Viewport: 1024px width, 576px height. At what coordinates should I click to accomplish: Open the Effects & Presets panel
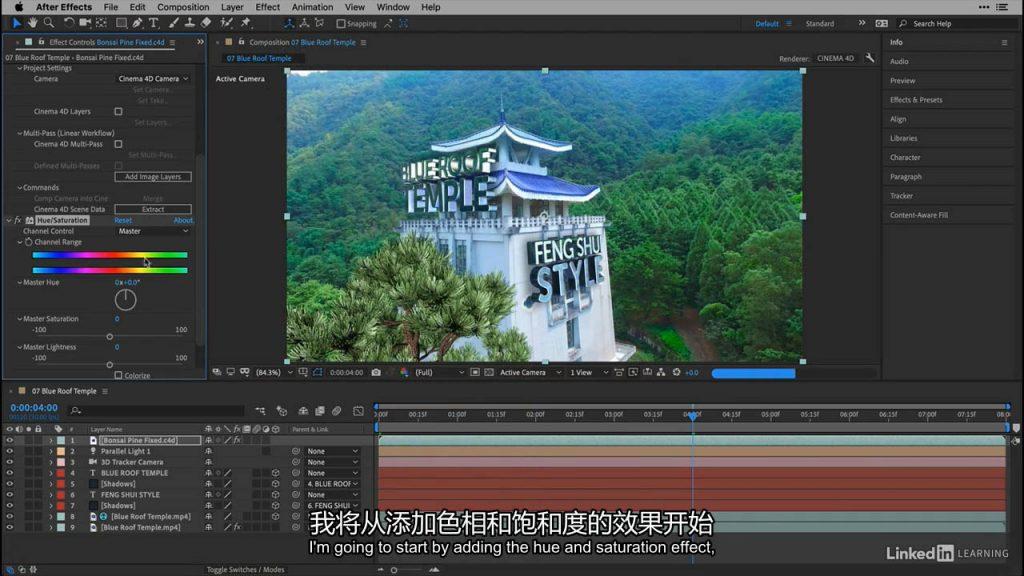pos(916,100)
